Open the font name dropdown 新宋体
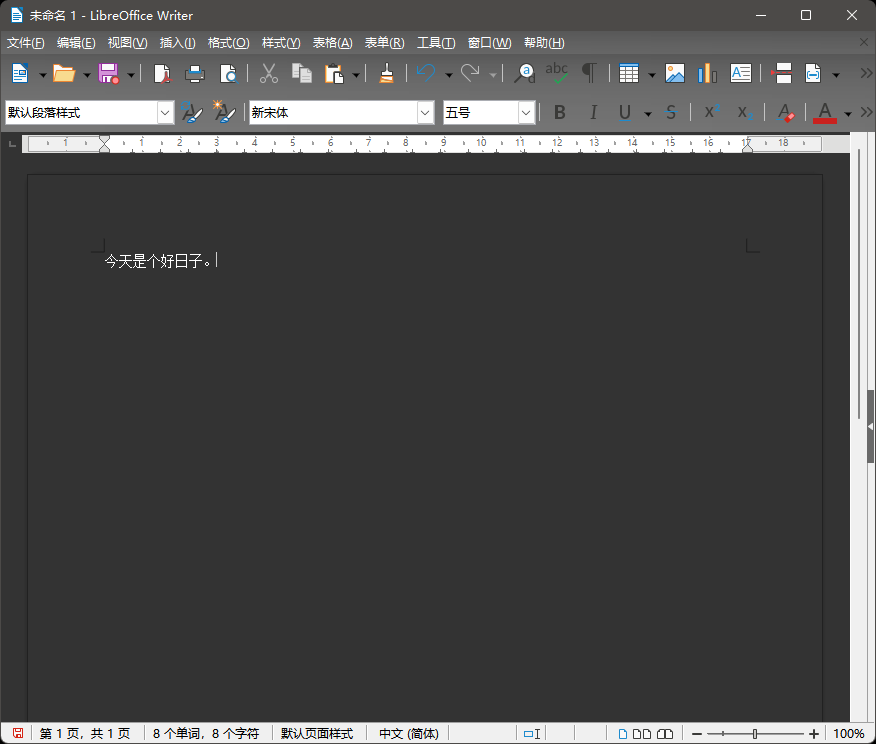Viewport: 876px width, 744px height. [x=425, y=113]
